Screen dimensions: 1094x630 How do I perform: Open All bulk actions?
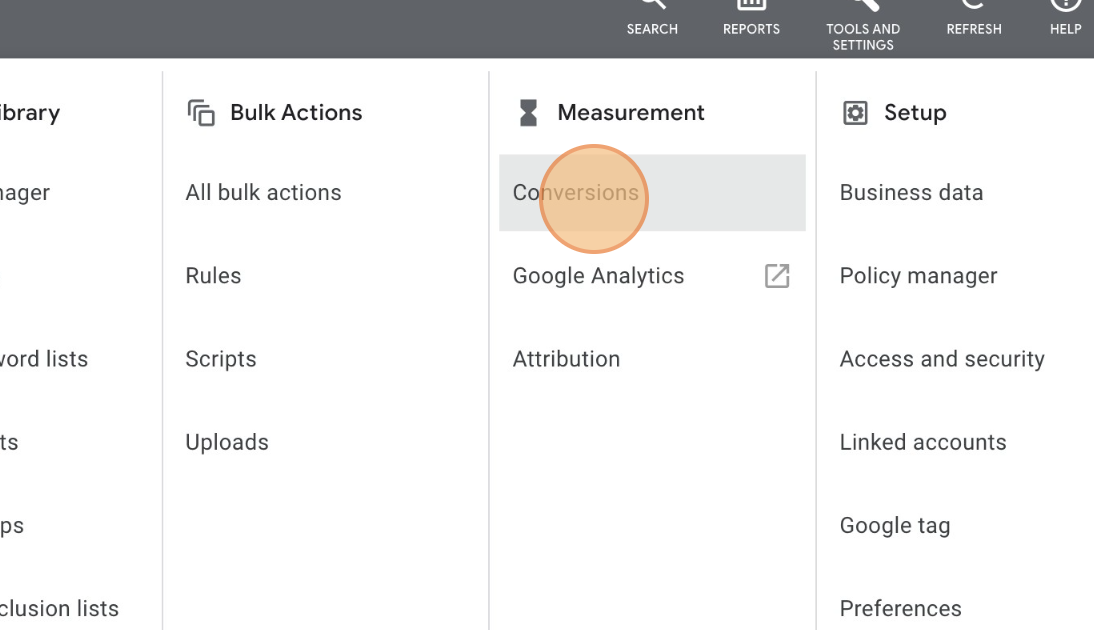pos(263,193)
